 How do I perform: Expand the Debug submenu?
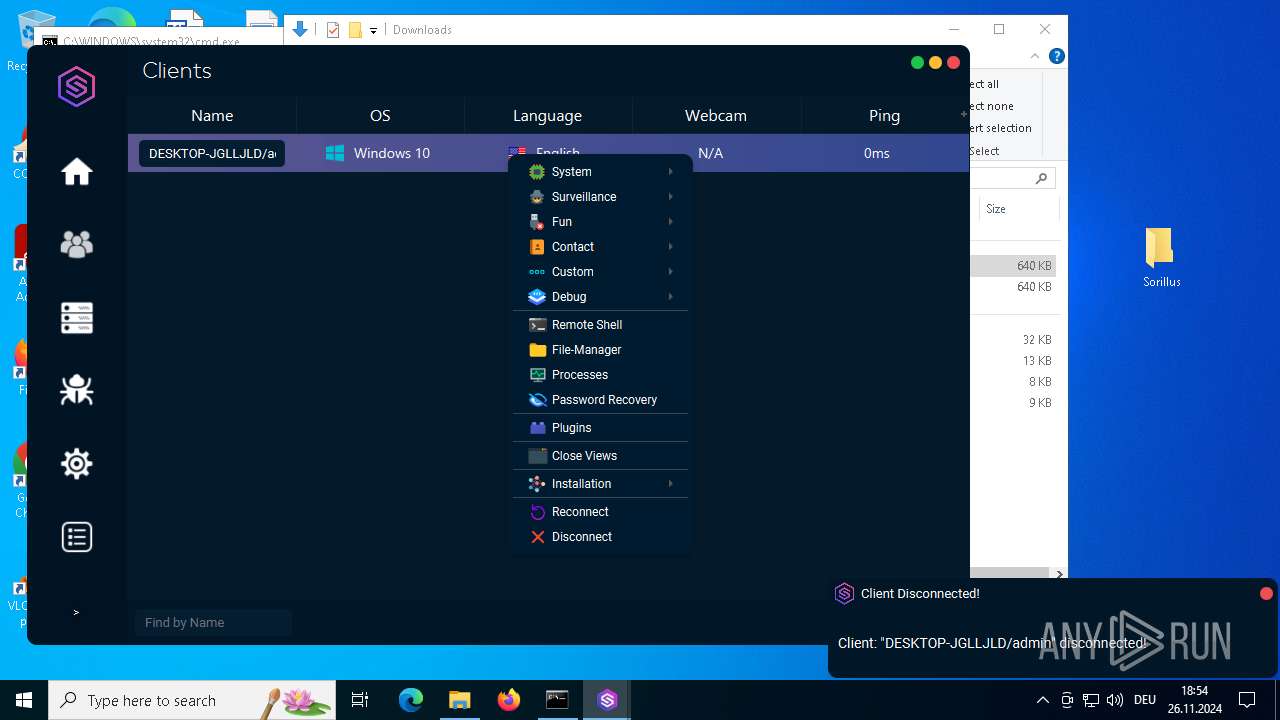pyautogui.click(x=601, y=297)
